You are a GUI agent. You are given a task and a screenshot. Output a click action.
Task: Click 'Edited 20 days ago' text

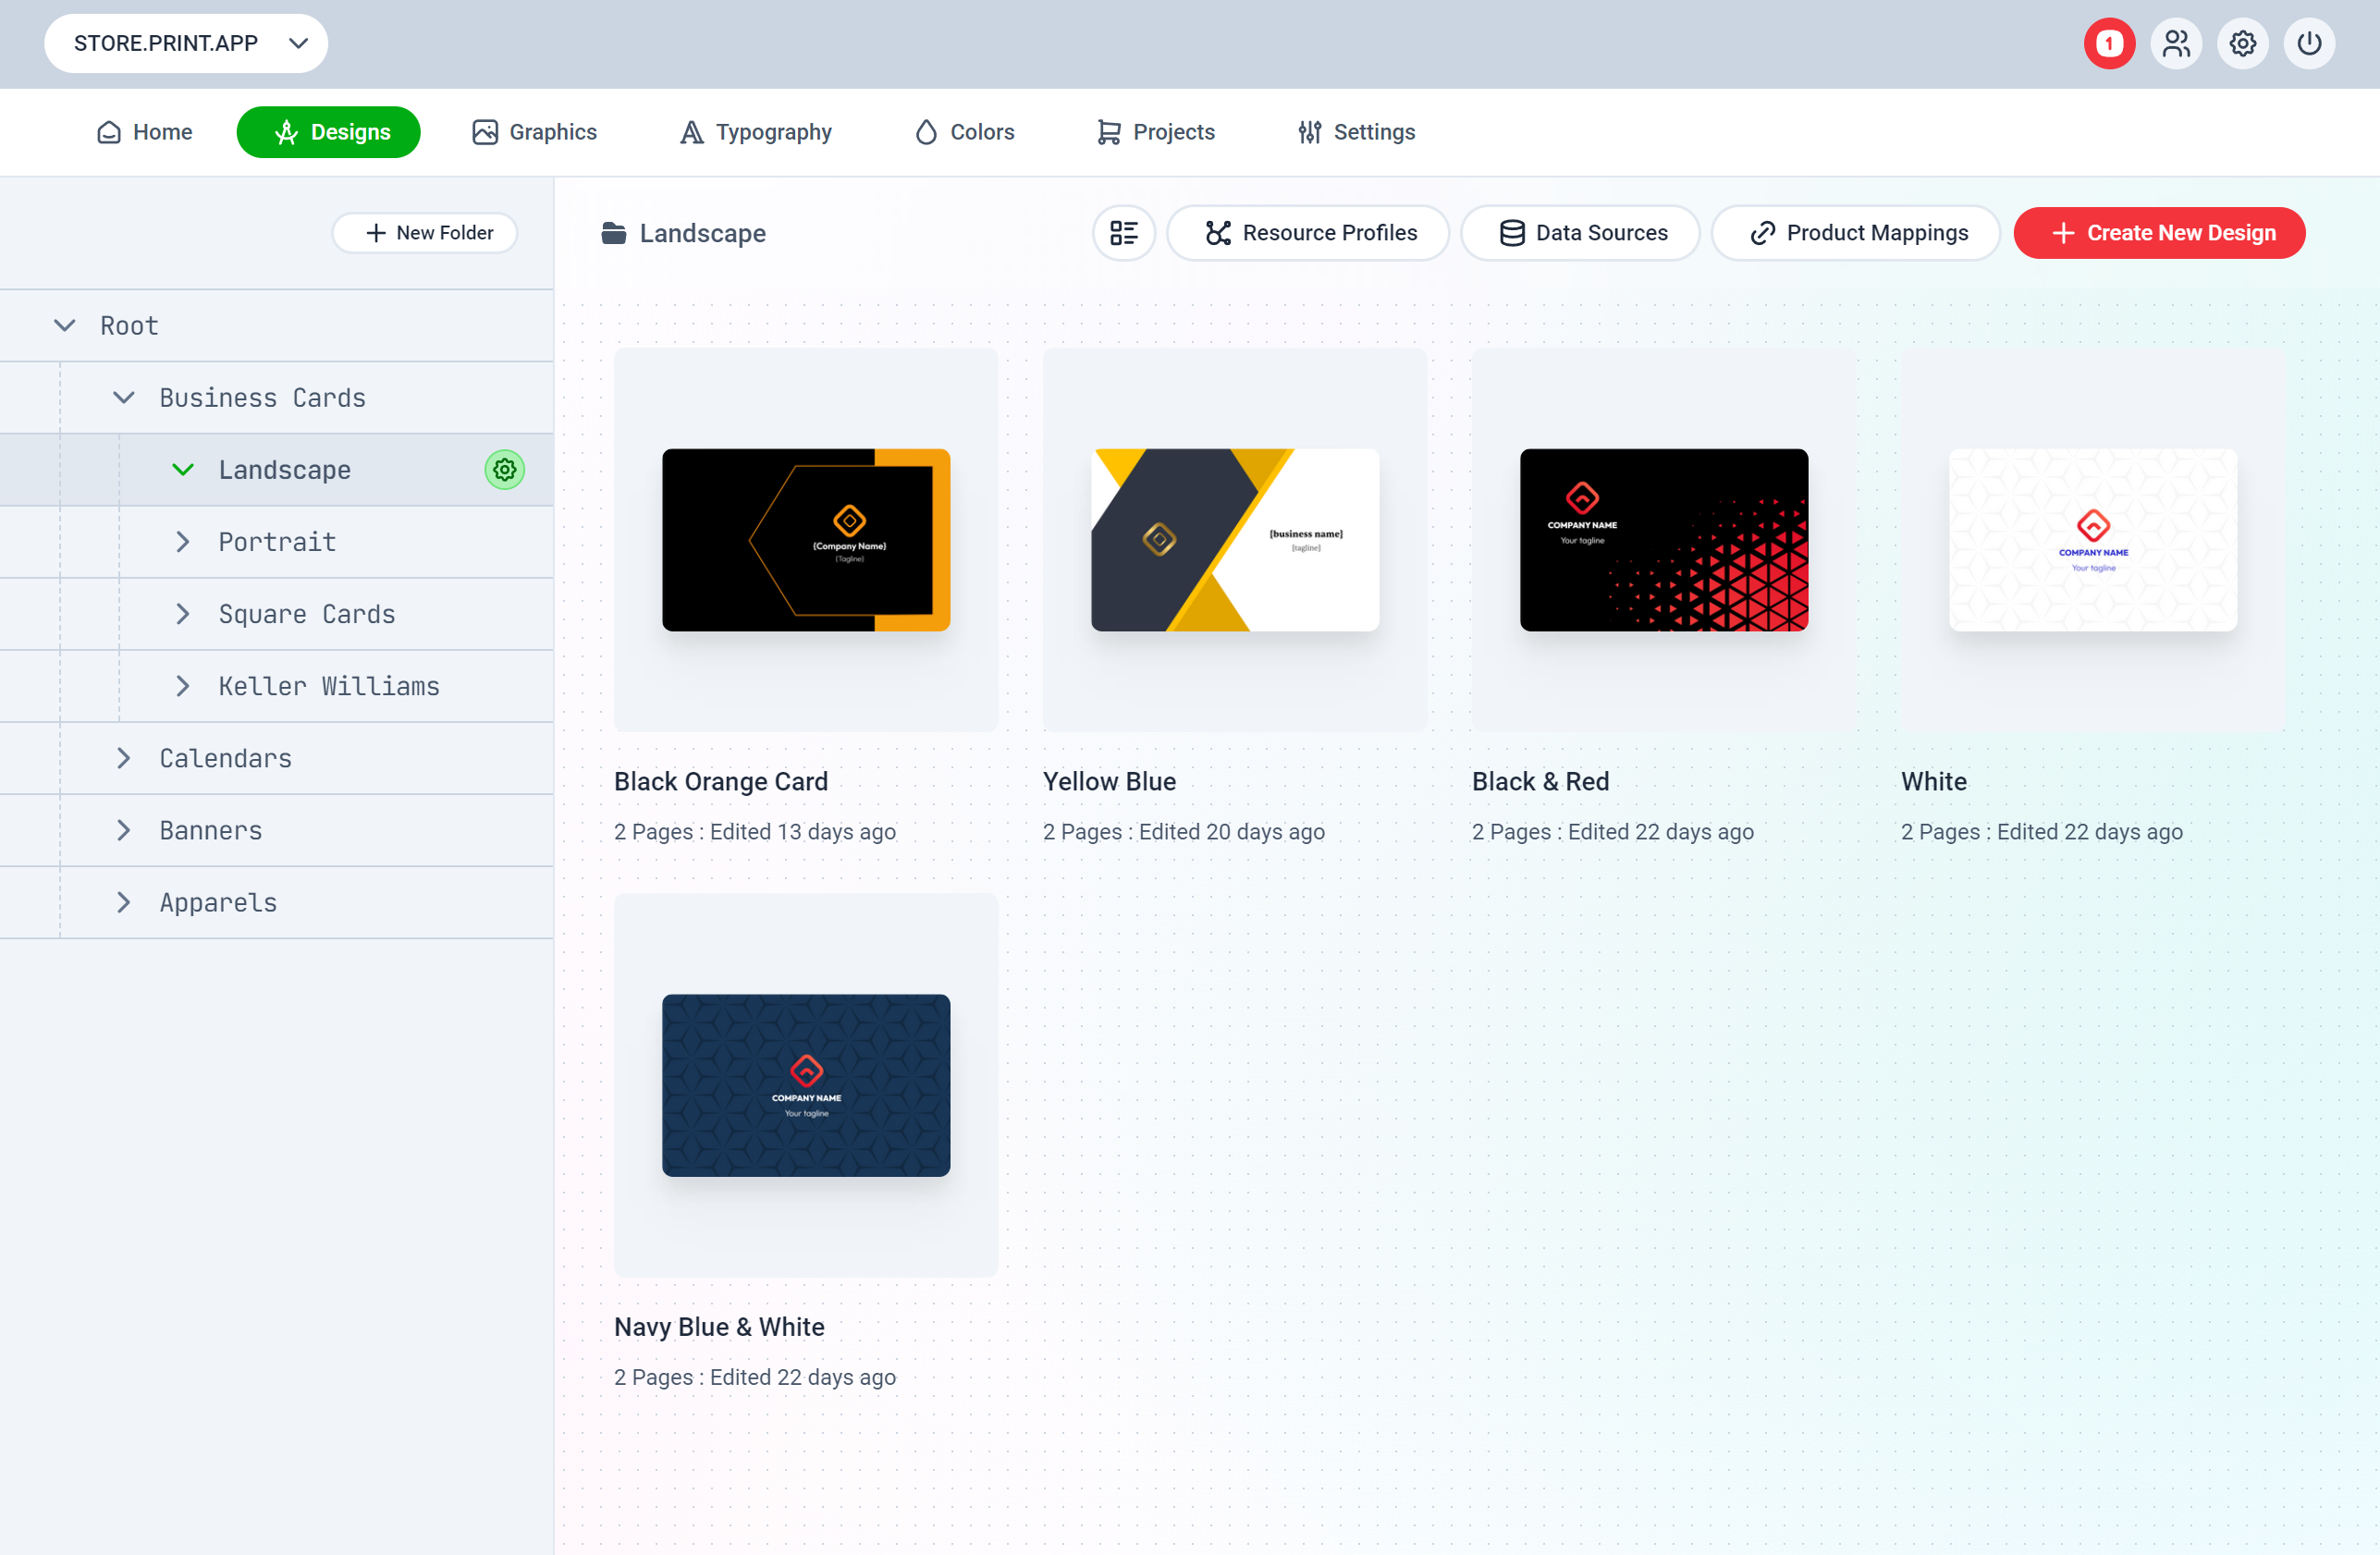[x=1232, y=831]
